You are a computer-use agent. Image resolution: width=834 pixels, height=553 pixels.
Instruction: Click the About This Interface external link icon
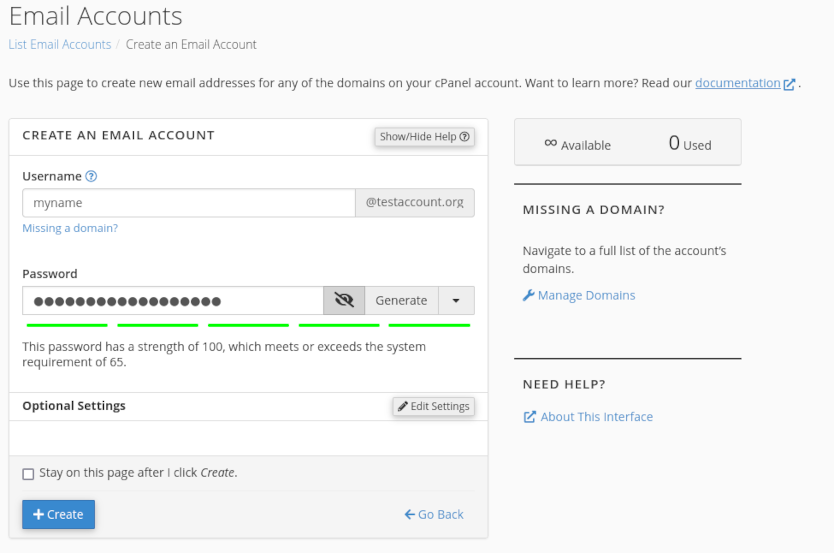530,417
